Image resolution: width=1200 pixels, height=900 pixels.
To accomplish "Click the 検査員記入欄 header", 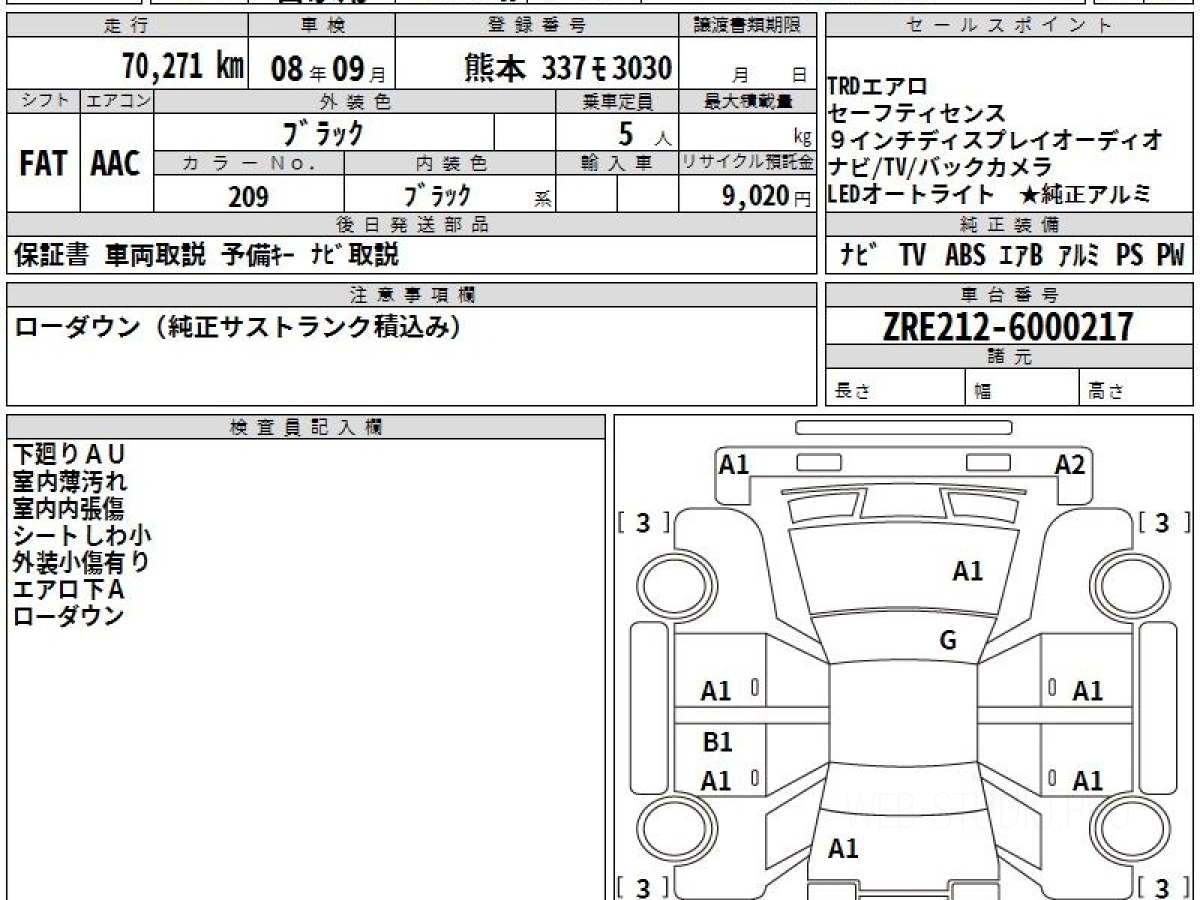I will [306, 426].
